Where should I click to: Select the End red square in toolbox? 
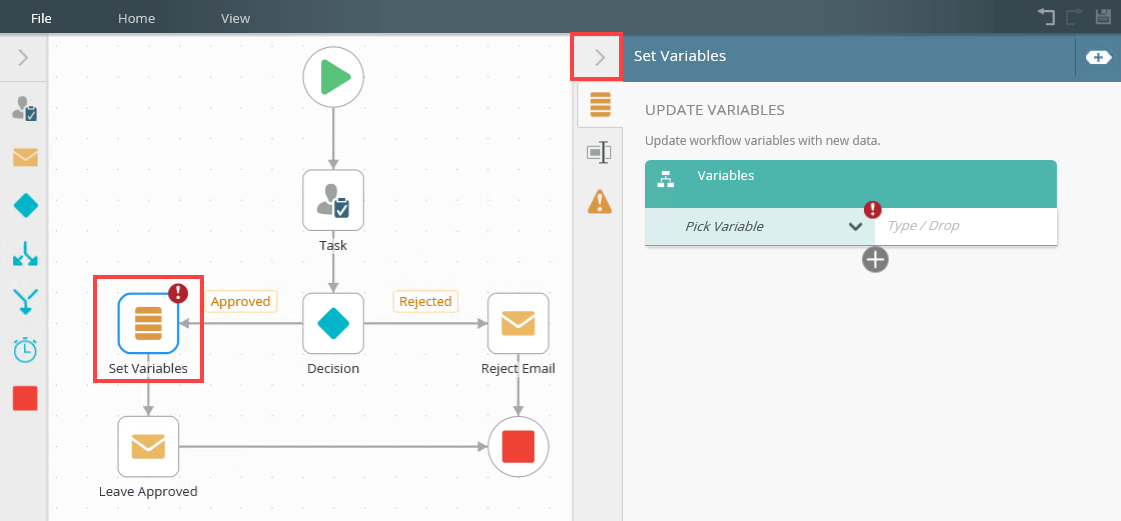25,398
